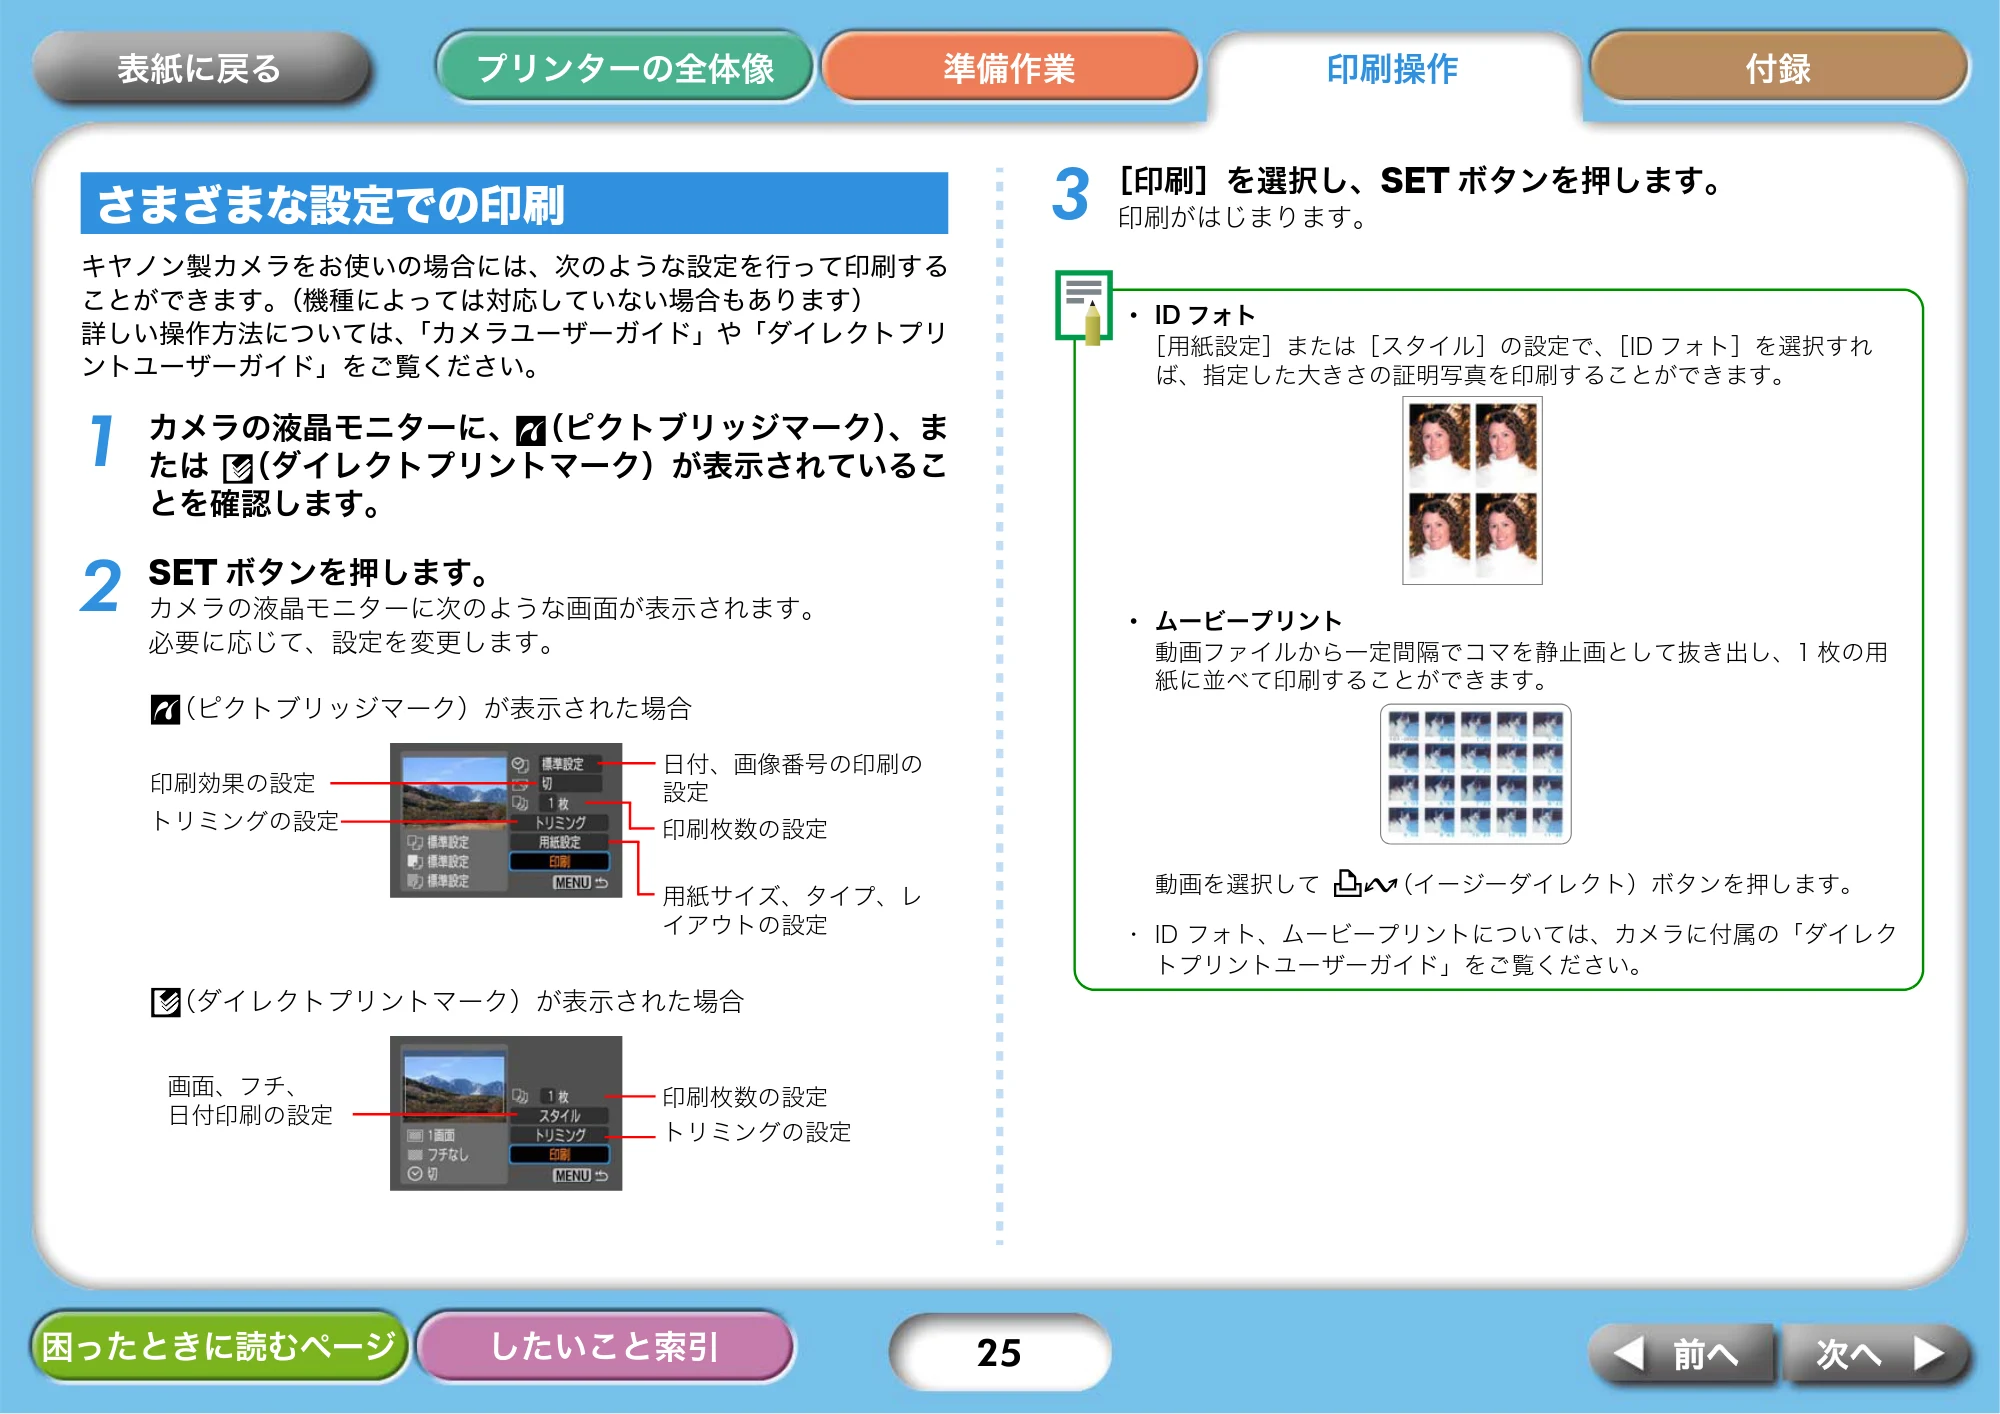Viewport: 2000px width, 1414px height.
Task: Open the 付録 tab
Action: pyautogui.click(x=1778, y=68)
